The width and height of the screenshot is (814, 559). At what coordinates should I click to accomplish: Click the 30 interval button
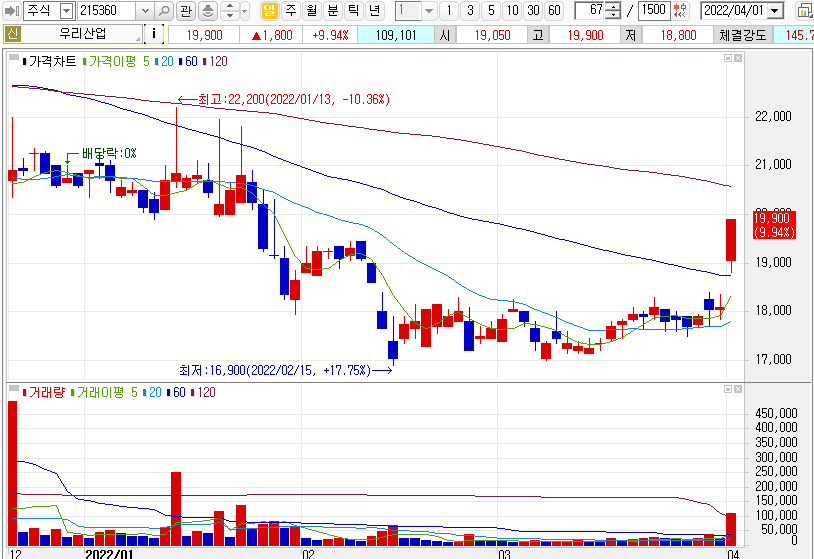point(533,10)
